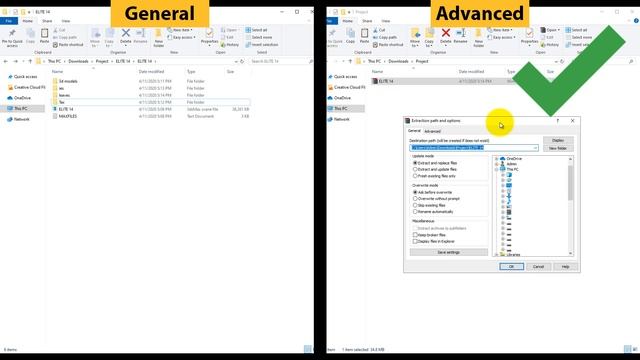Open Easy access dropdown in left ribbon

182,37
